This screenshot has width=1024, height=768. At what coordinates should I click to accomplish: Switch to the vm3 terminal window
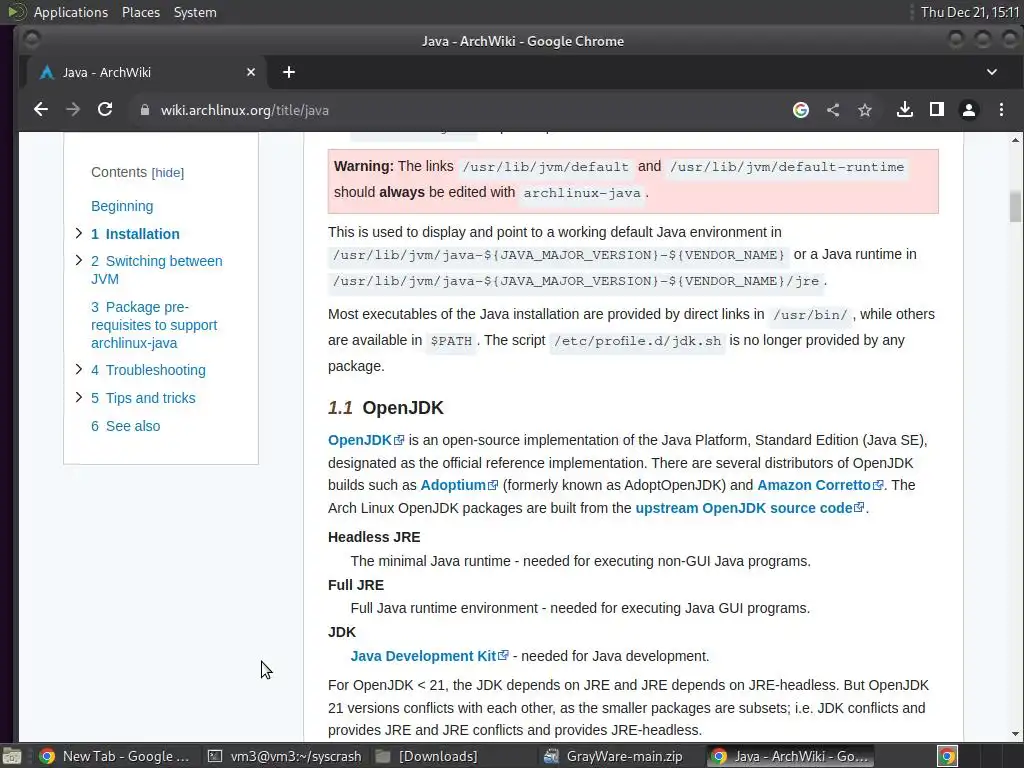click(x=285, y=756)
